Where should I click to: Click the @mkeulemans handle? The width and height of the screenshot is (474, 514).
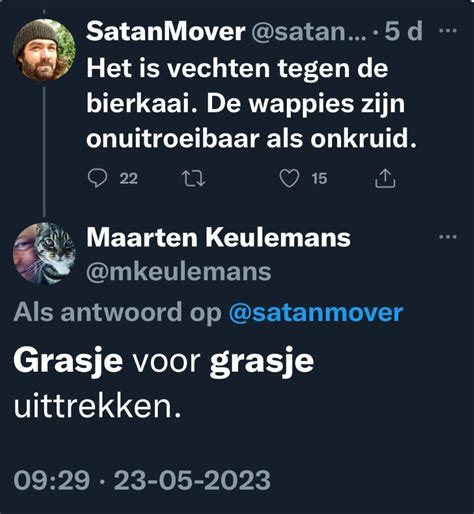coord(179,272)
